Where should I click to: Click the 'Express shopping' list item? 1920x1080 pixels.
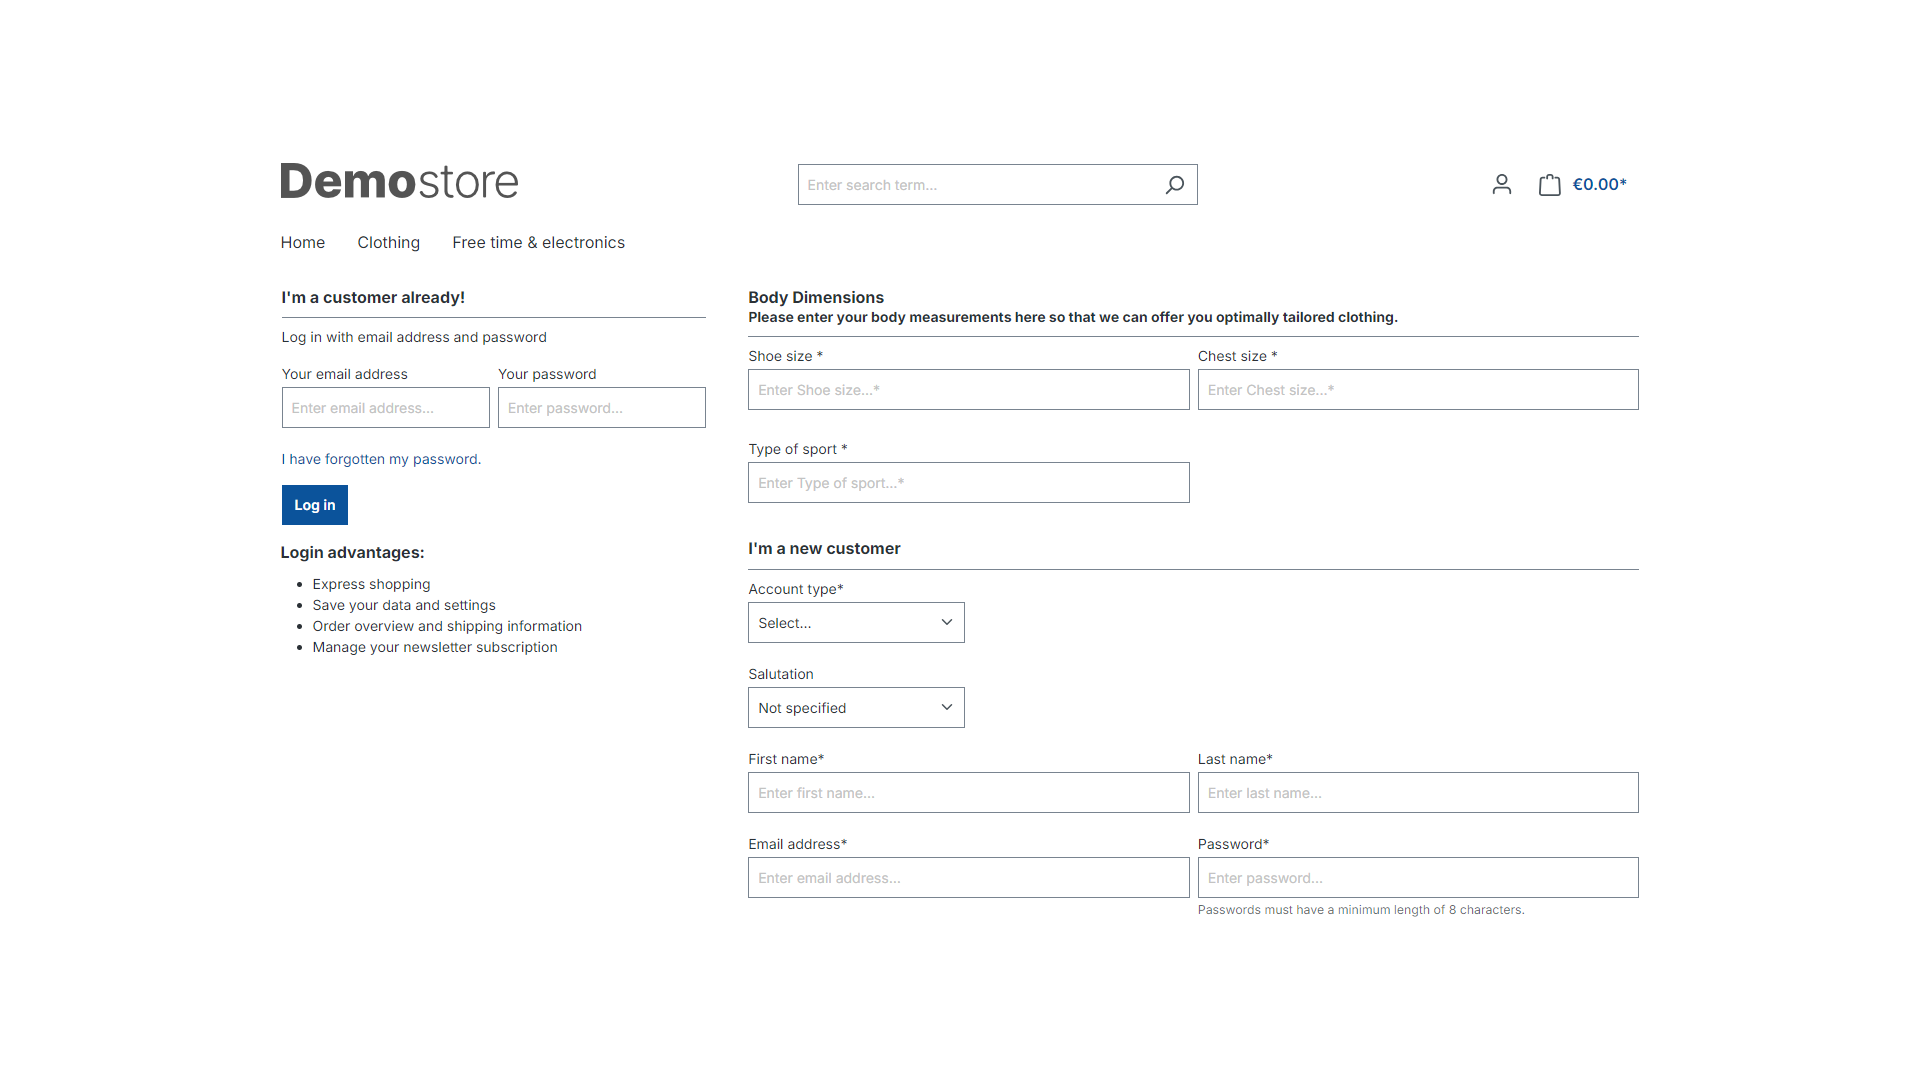pos(371,584)
